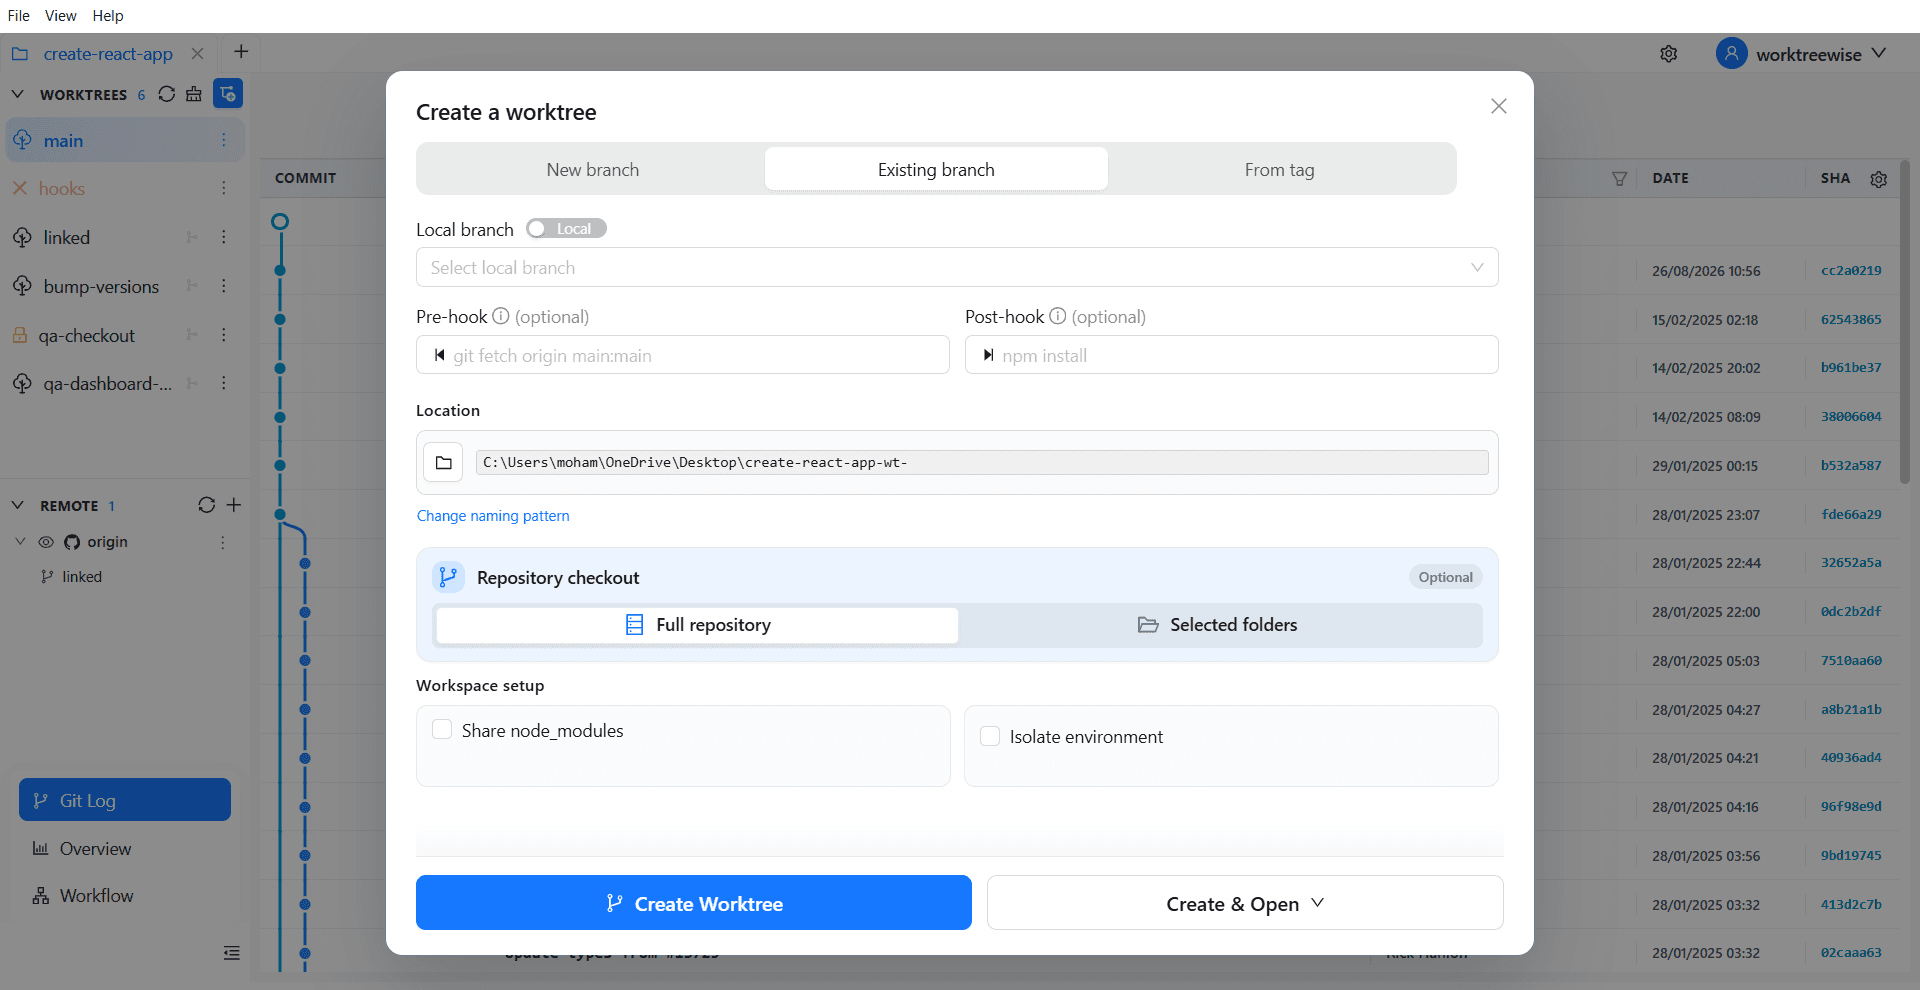Click the Create Worktree button
This screenshot has width=1920, height=990.
694,903
